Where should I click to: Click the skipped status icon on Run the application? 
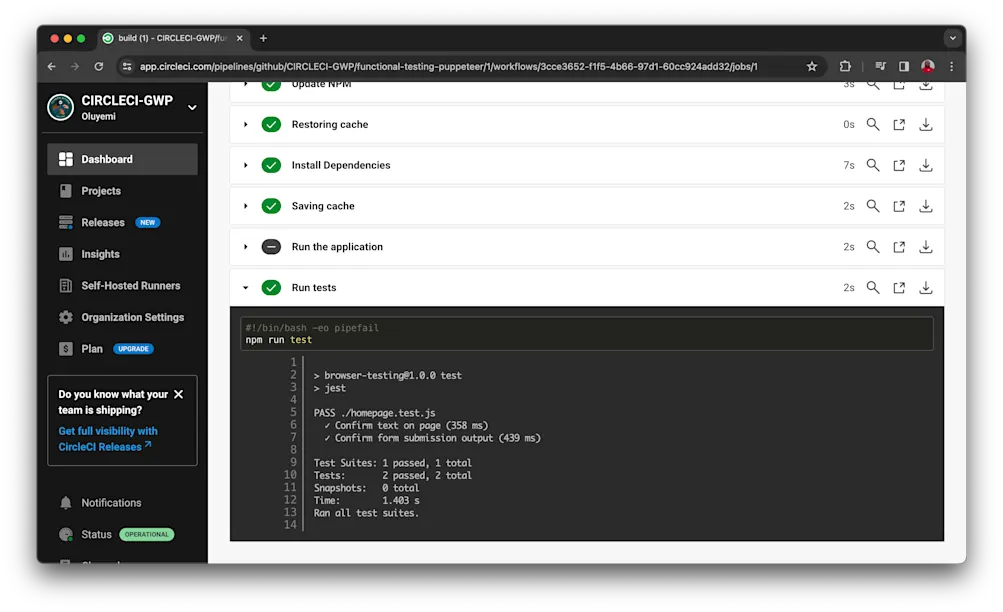click(270, 246)
